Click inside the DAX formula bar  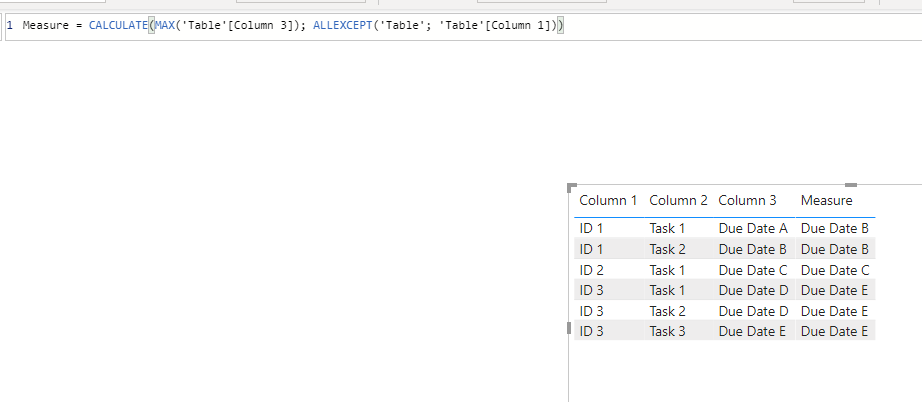461,26
